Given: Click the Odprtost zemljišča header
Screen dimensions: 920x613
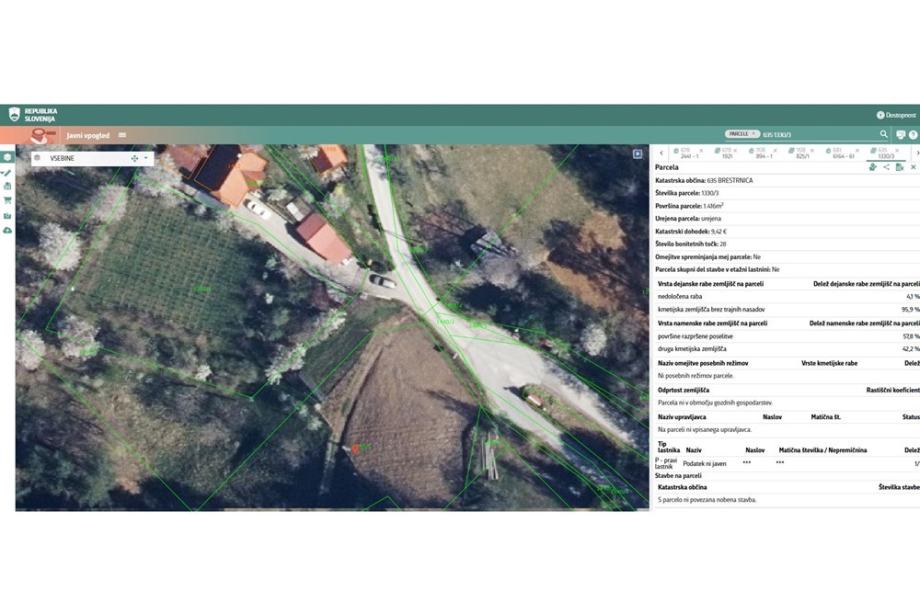Looking at the screenshot, I should pyautogui.click(x=683, y=390).
